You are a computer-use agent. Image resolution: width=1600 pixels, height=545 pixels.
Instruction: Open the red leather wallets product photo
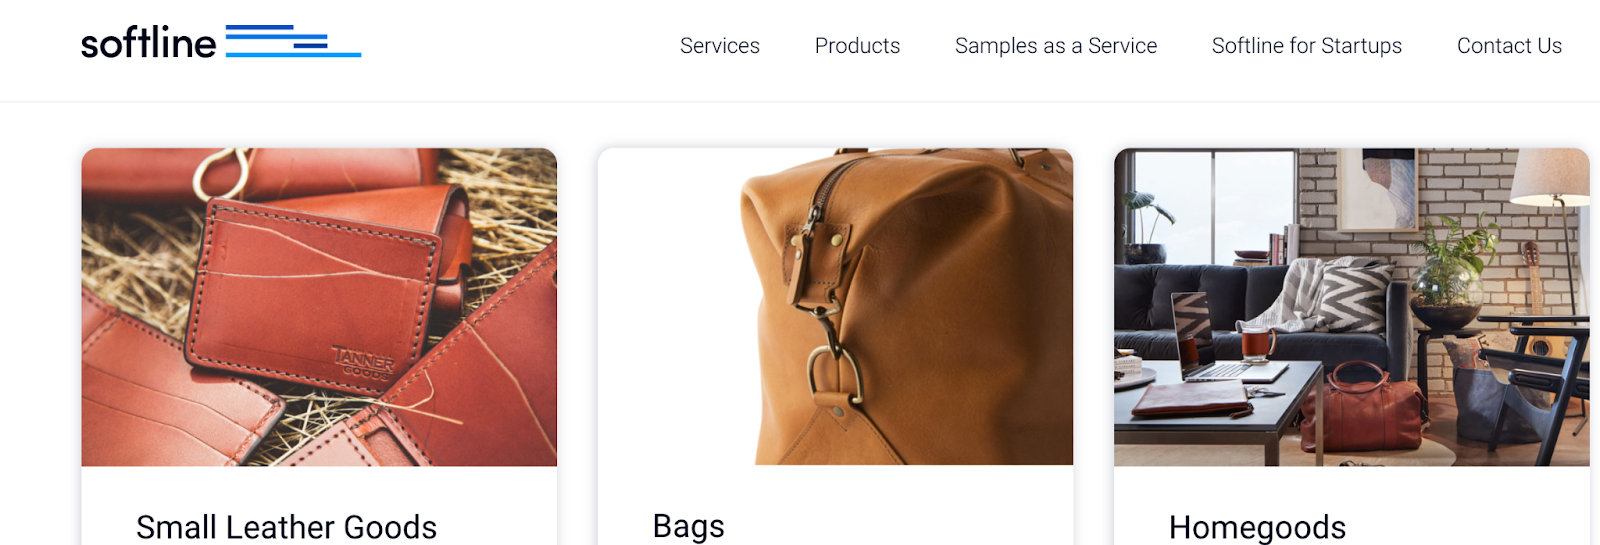319,307
